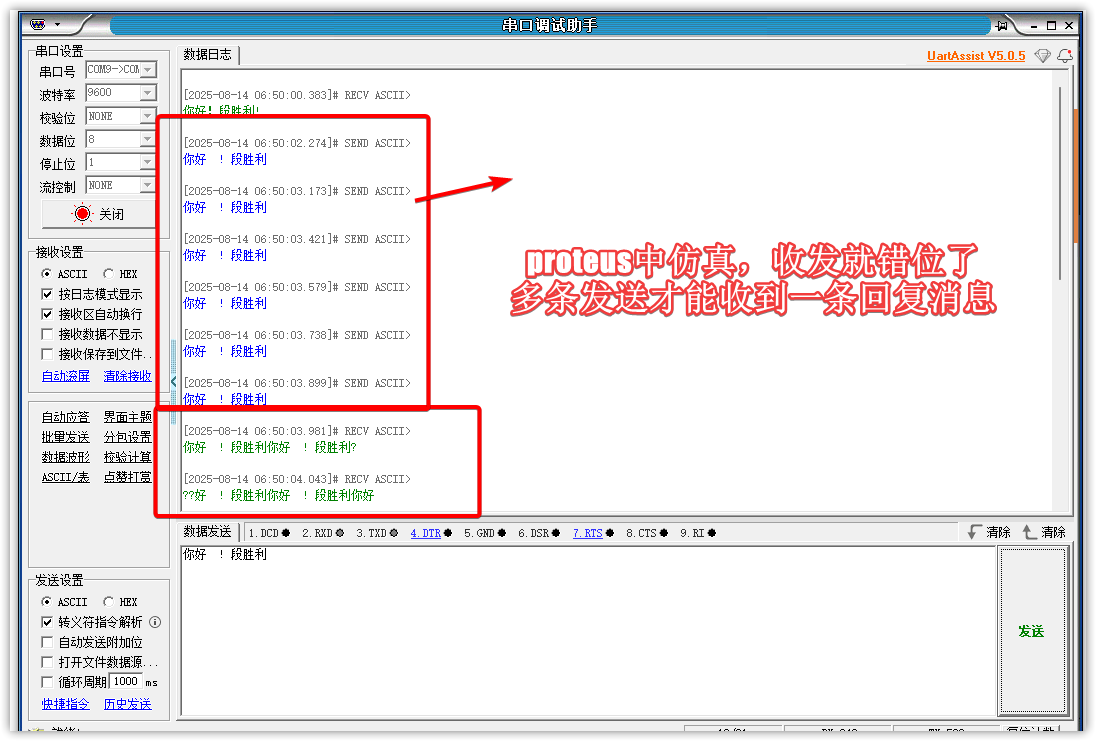Screen dimensions: 1096x741
Task: Toggle the 7.RTS signal indicator
Action: coord(593,533)
